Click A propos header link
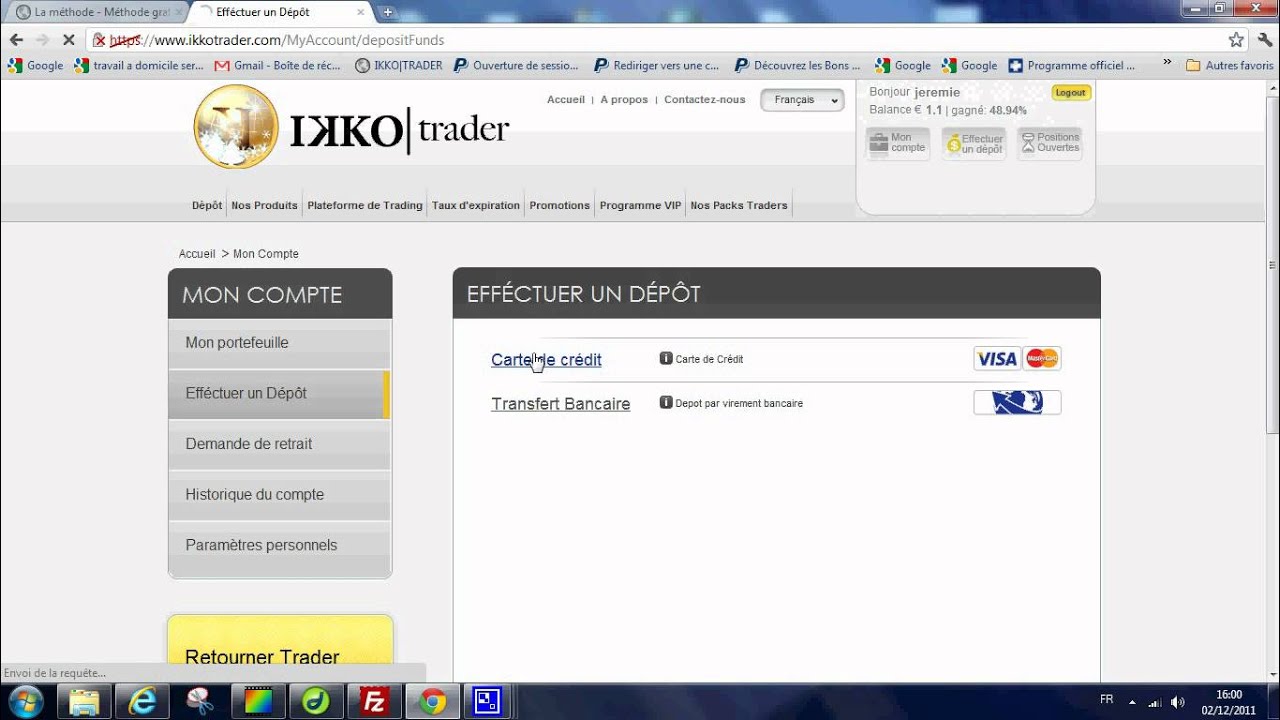 pos(624,100)
